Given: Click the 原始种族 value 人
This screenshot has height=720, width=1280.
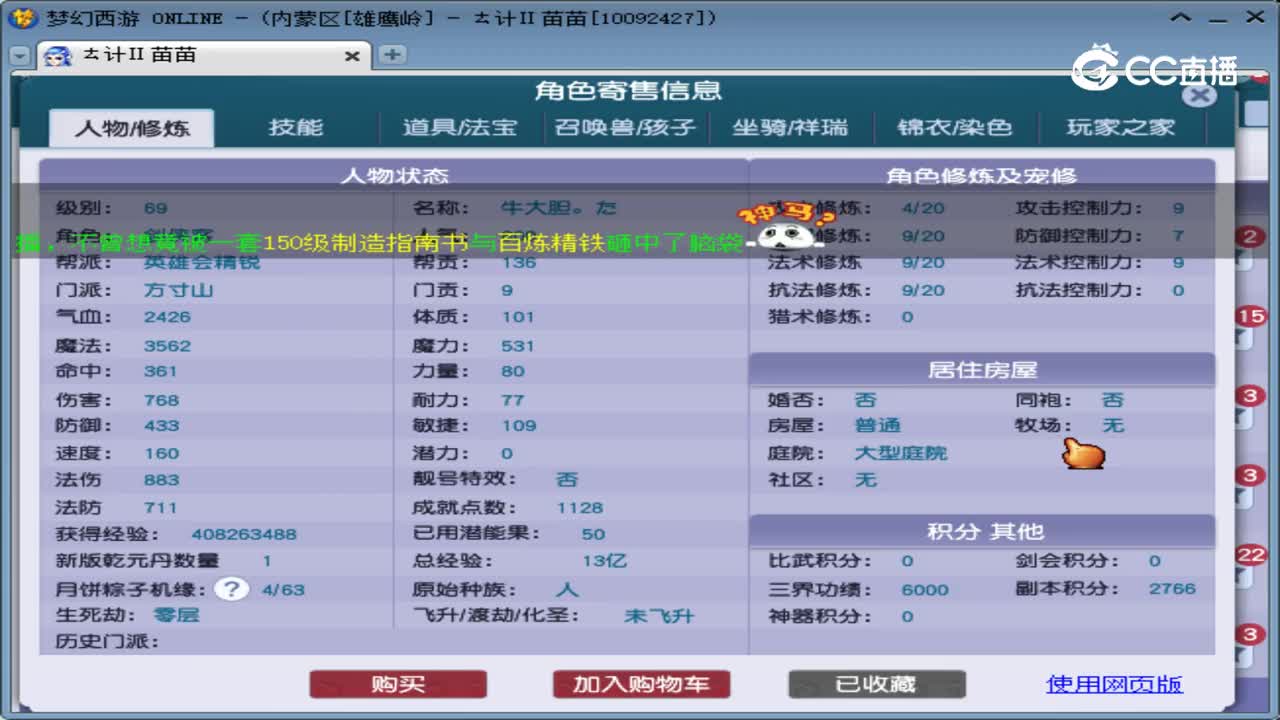Looking at the screenshot, I should [x=568, y=589].
